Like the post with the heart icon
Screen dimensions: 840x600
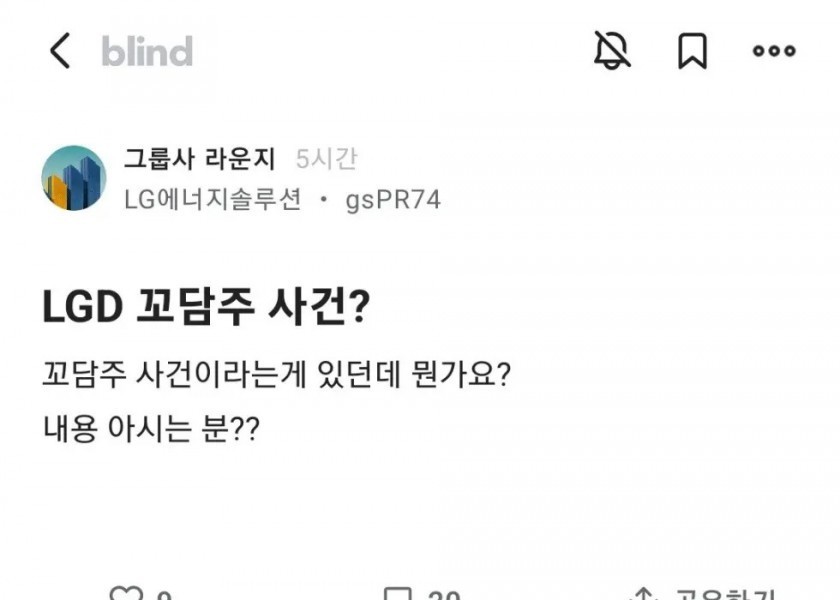[x=125, y=595]
